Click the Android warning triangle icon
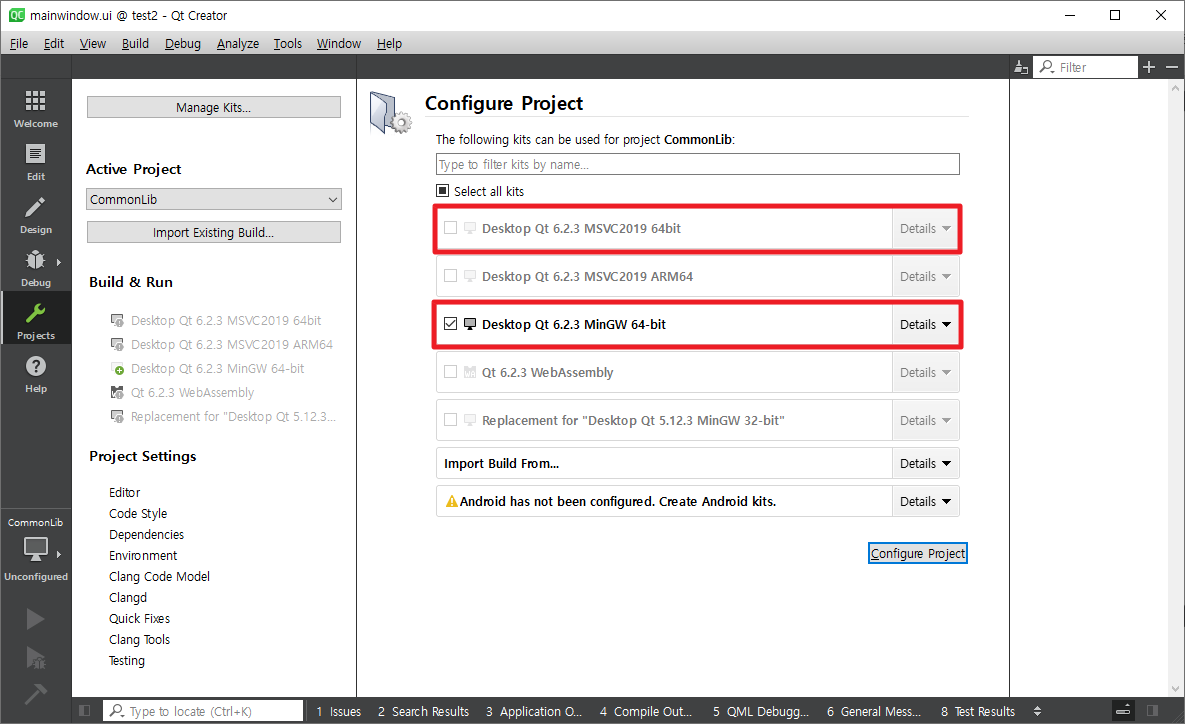Image resolution: width=1185 pixels, height=724 pixels. 452,501
